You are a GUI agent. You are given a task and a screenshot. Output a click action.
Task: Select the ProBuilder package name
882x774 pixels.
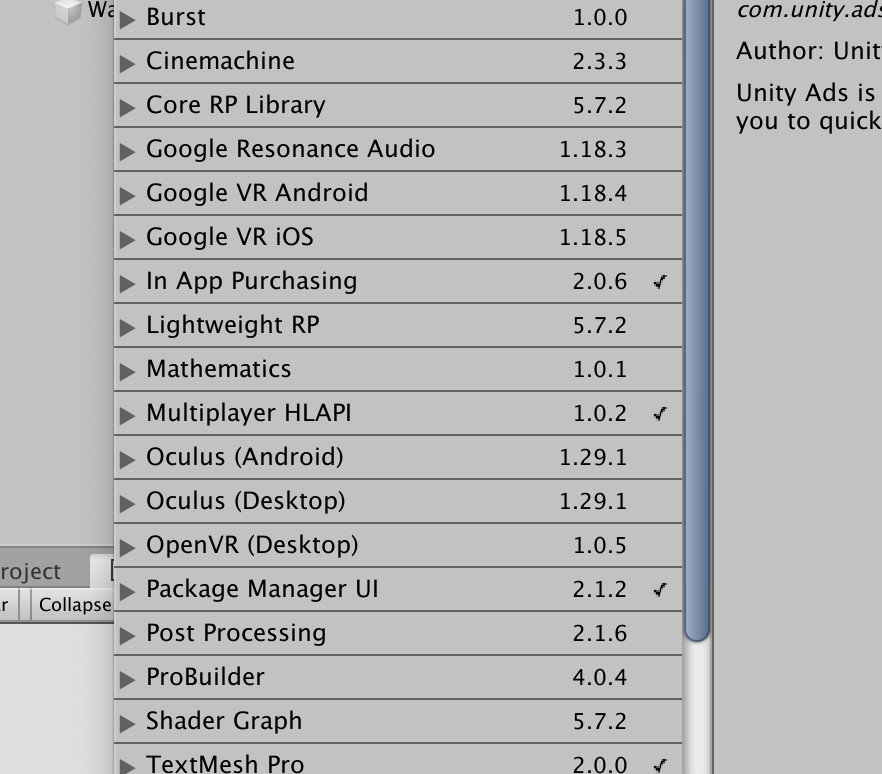[x=205, y=677]
